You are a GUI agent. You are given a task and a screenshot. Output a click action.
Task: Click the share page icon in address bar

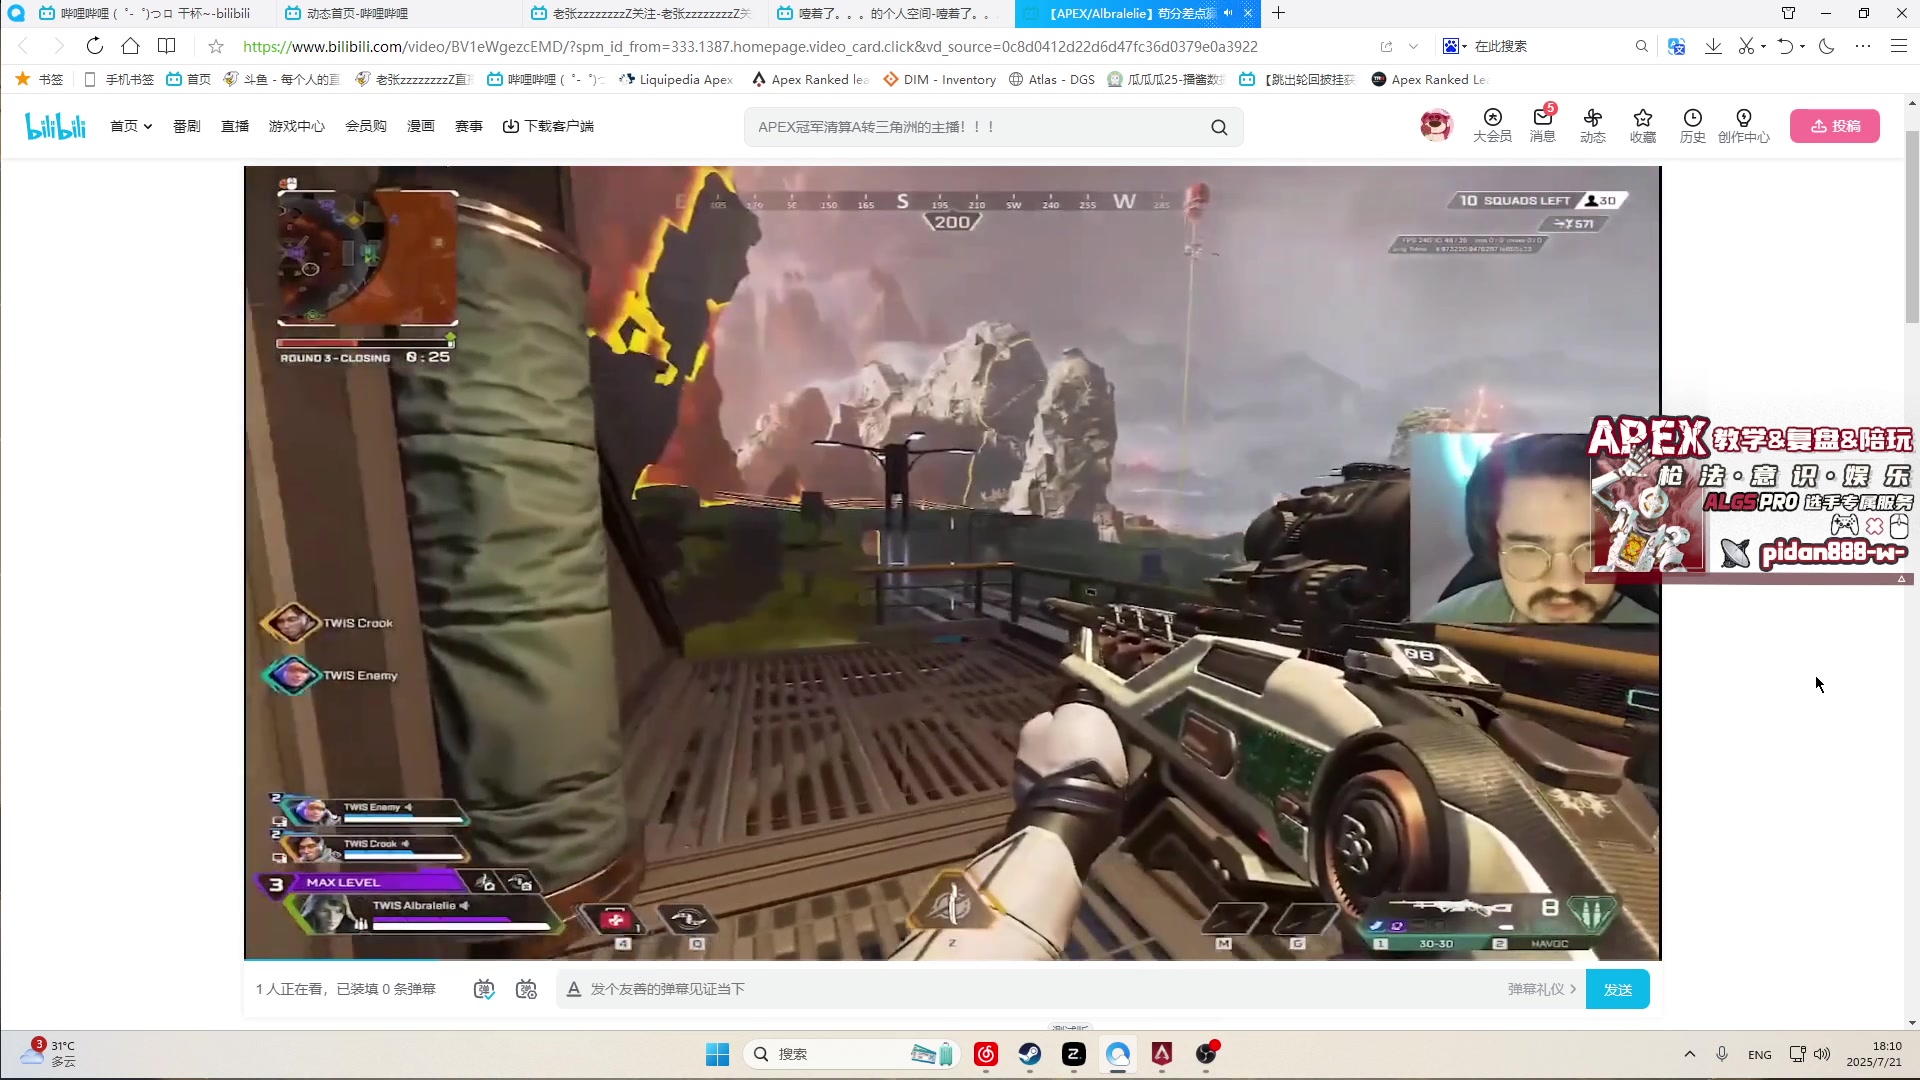point(1386,46)
